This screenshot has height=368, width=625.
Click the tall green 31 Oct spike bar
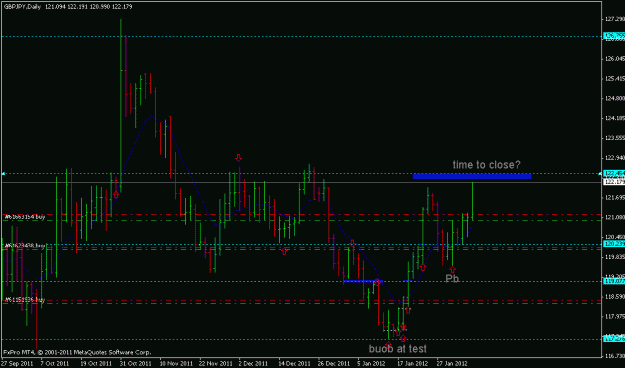pos(121,105)
